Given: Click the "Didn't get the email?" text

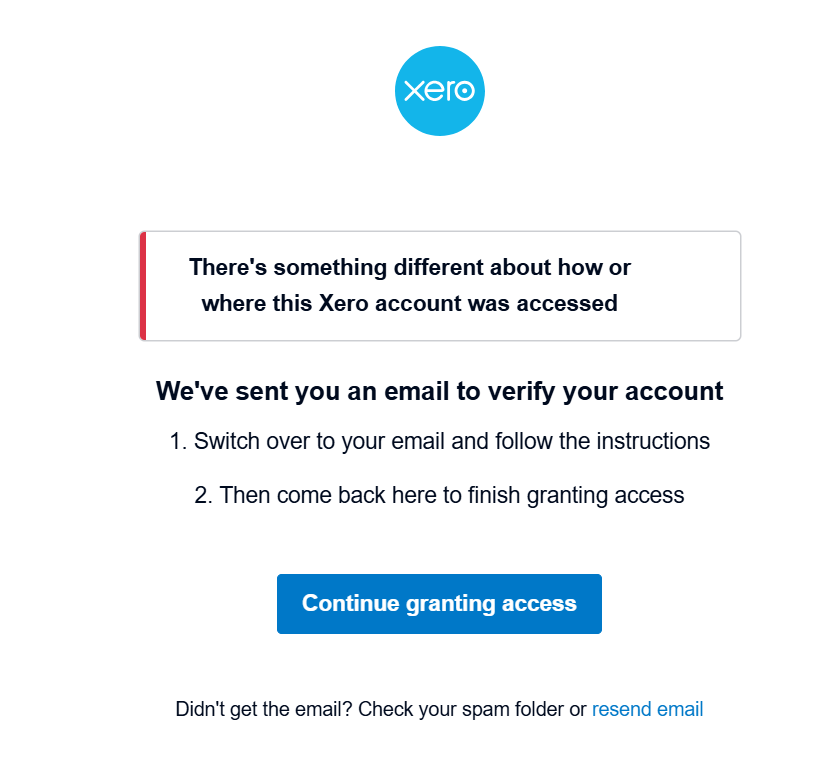Looking at the screenshot, I should click(x=264, y=710).
